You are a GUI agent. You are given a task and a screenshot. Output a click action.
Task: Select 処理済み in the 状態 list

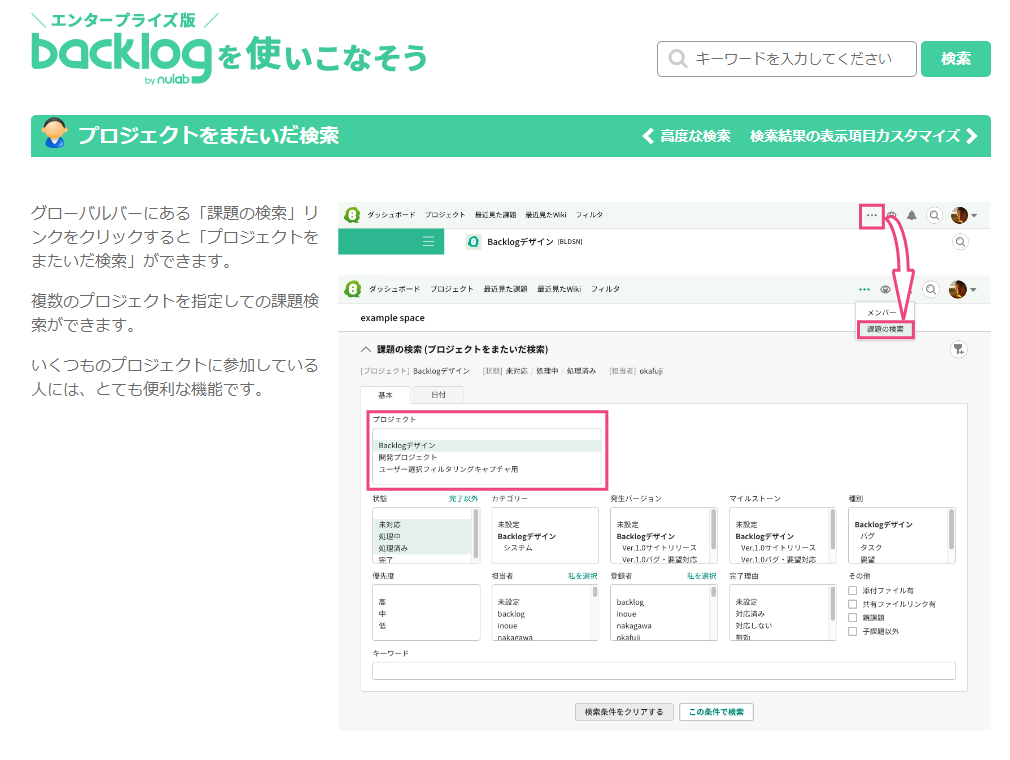[x=423, y=548]
